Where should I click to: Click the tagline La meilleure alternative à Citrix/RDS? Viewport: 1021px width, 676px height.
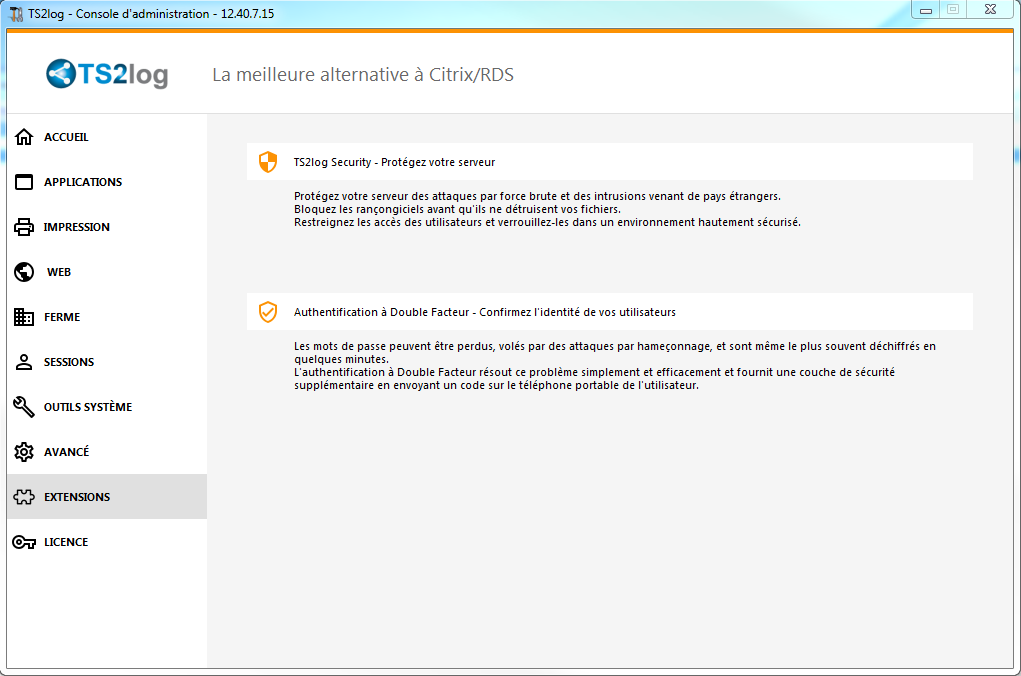[x=363, y=74]
